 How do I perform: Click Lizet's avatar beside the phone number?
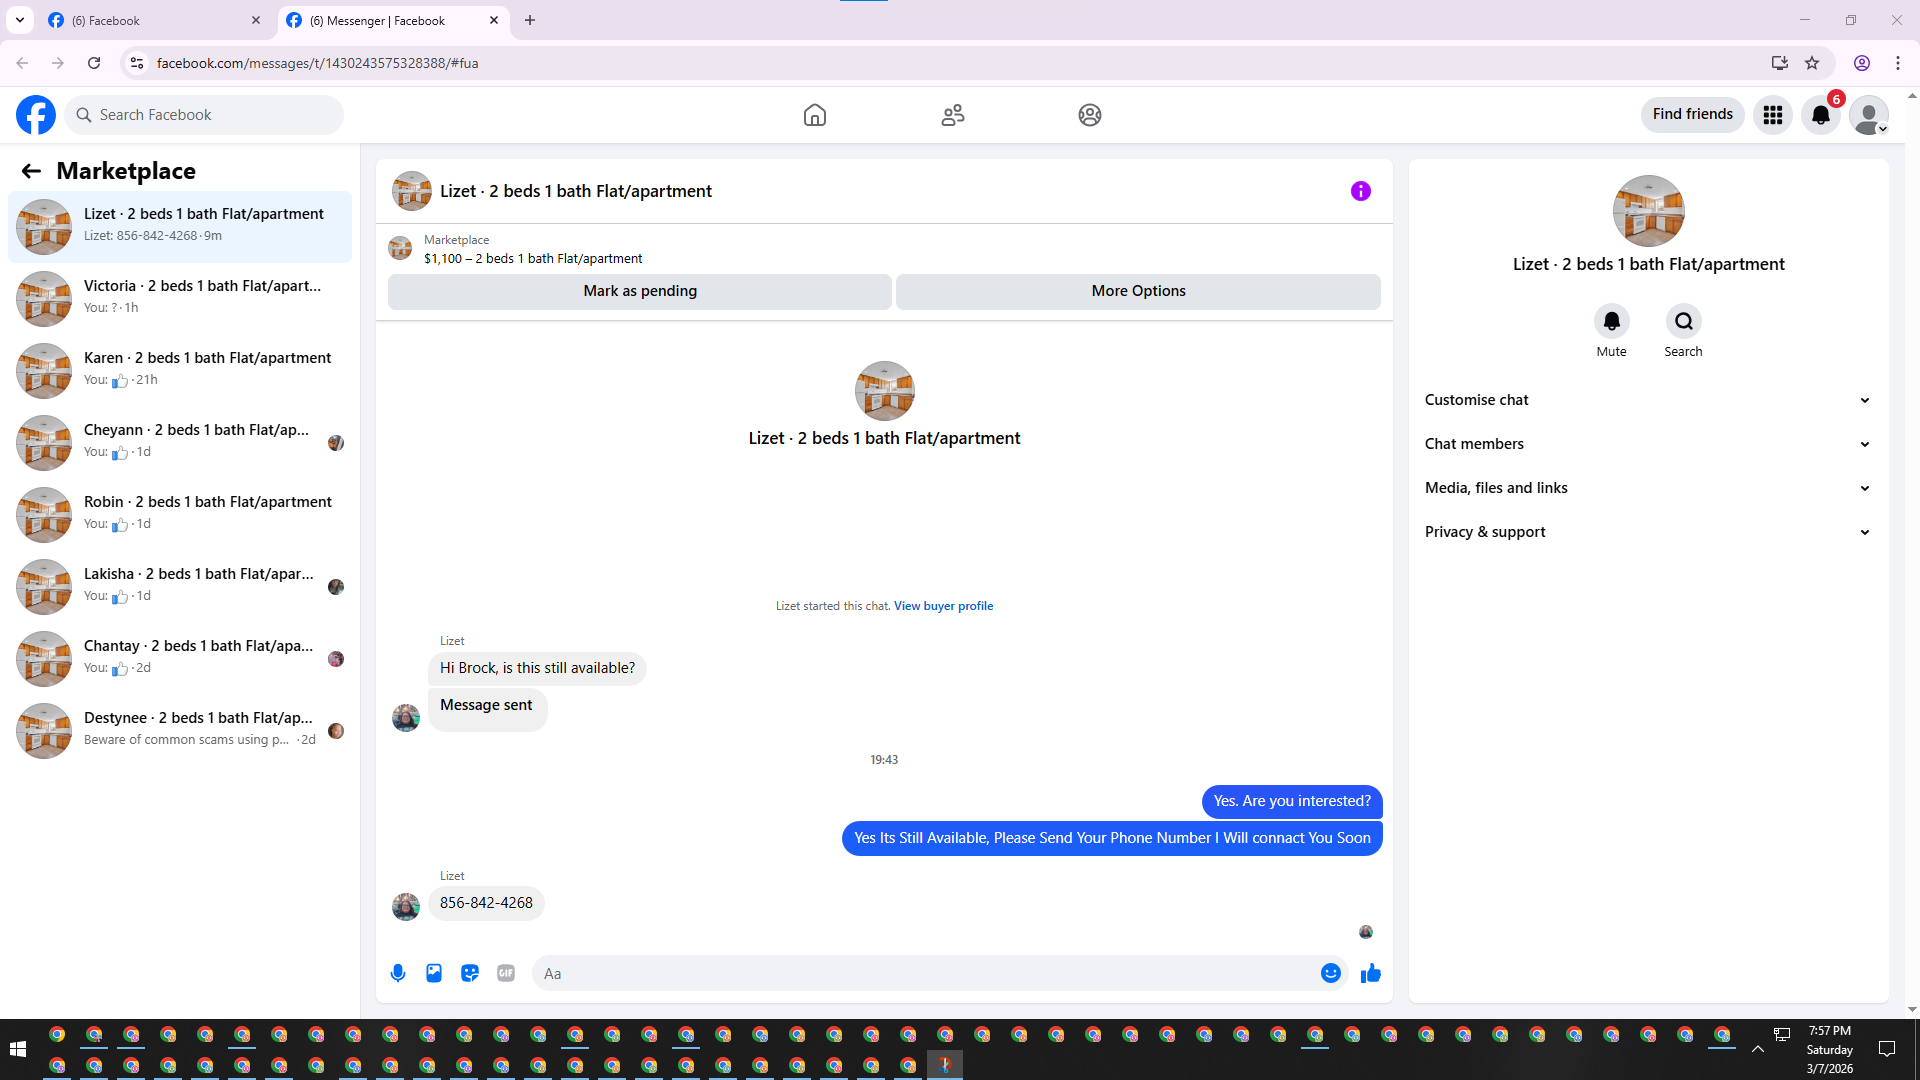click(x=406, y=907)
